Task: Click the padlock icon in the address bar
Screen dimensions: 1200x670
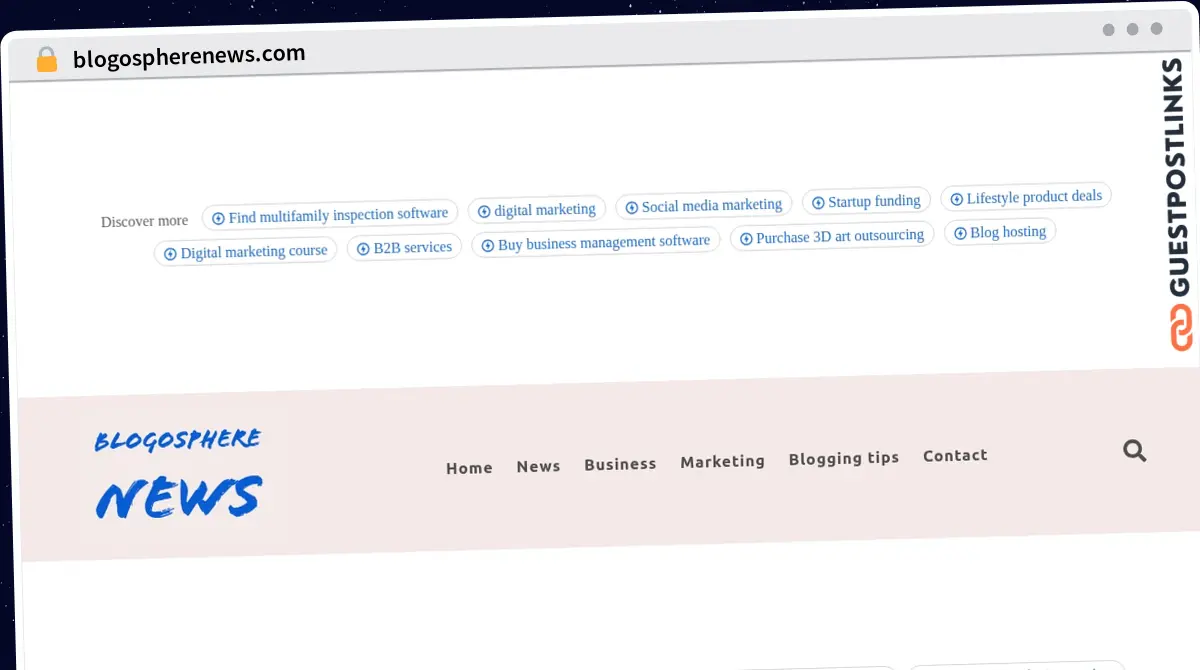Action: [x=46, y=59]
